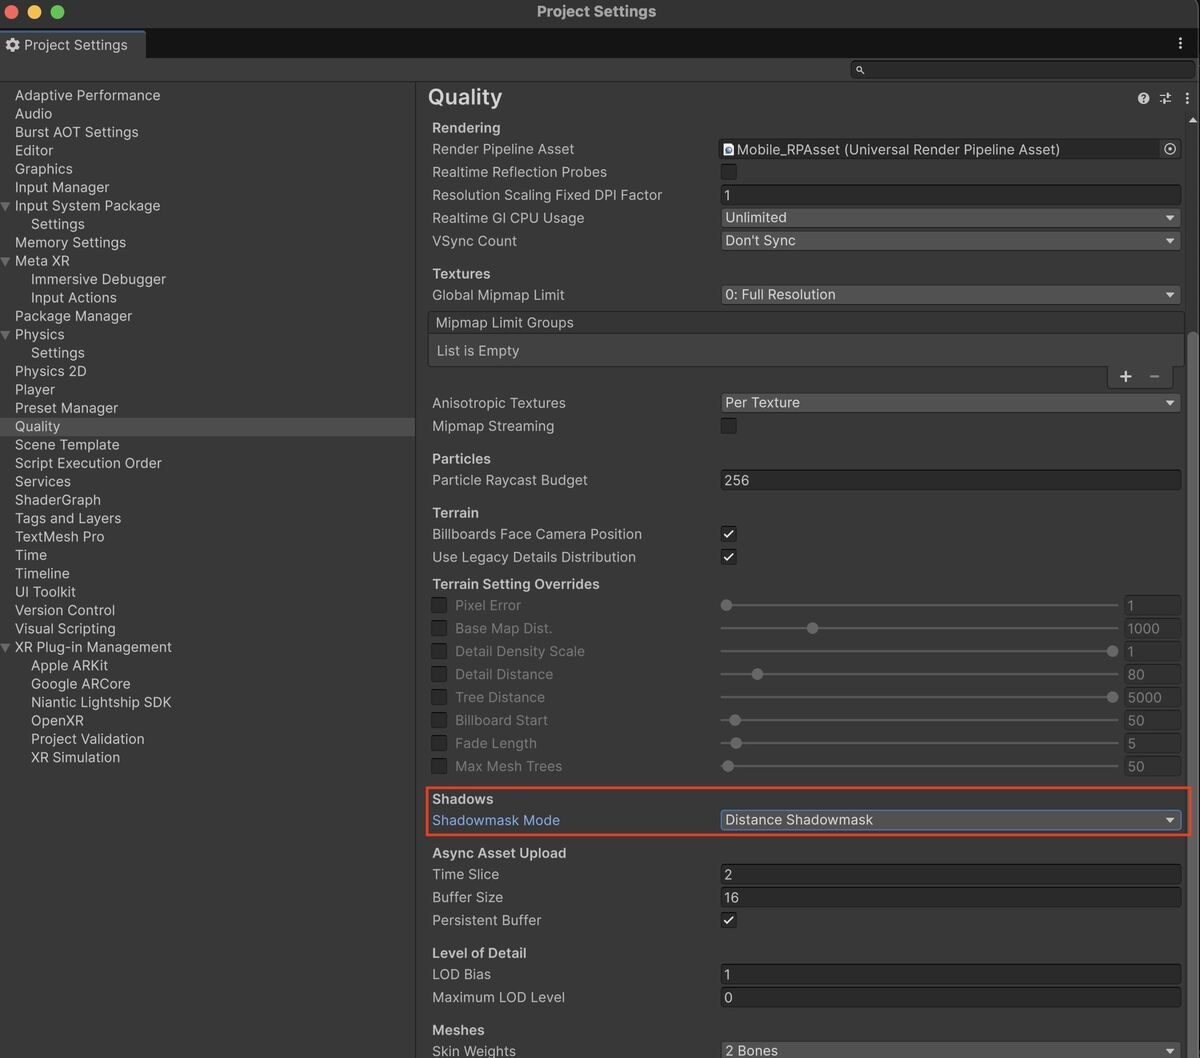Open Graphics settings category
The width and height of the screenshot is (1200, 1058).
coord(44,169)
